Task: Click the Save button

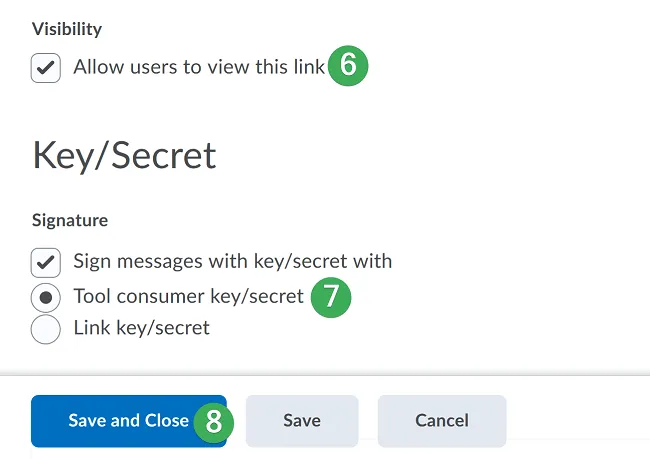Action: [301, 421]
